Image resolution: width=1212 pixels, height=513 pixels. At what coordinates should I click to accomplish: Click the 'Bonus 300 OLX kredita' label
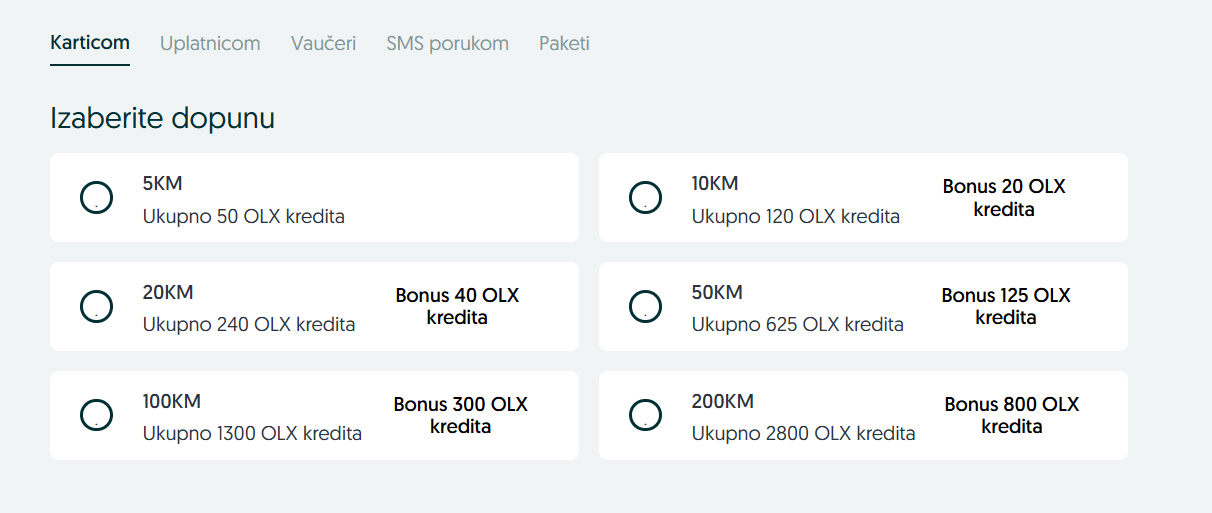pos(460,416)
